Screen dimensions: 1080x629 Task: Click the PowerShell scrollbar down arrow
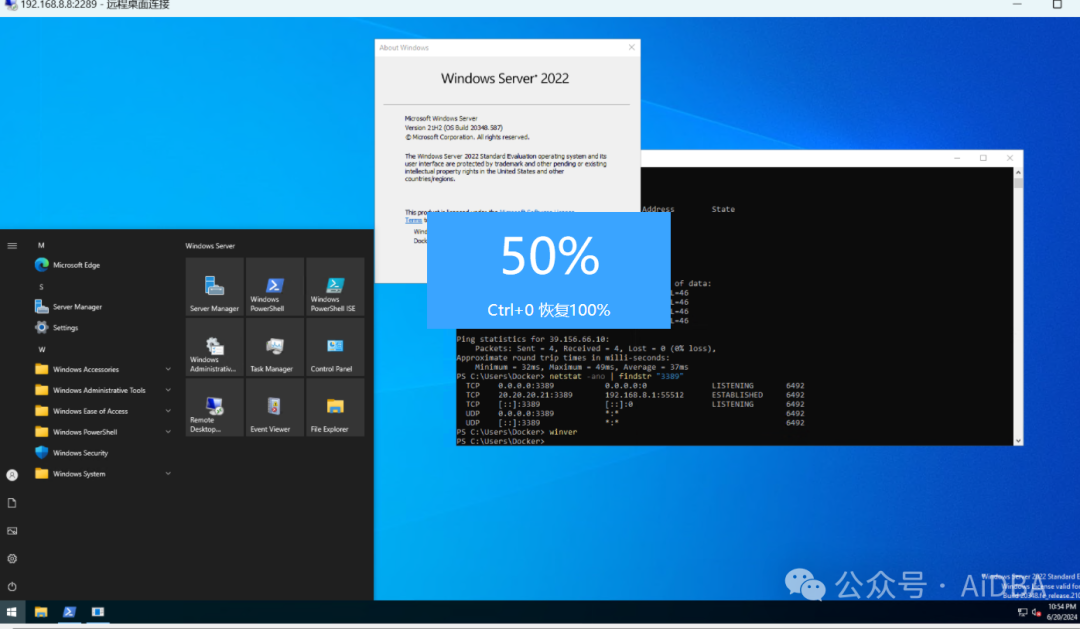(x=1018, y=441)
